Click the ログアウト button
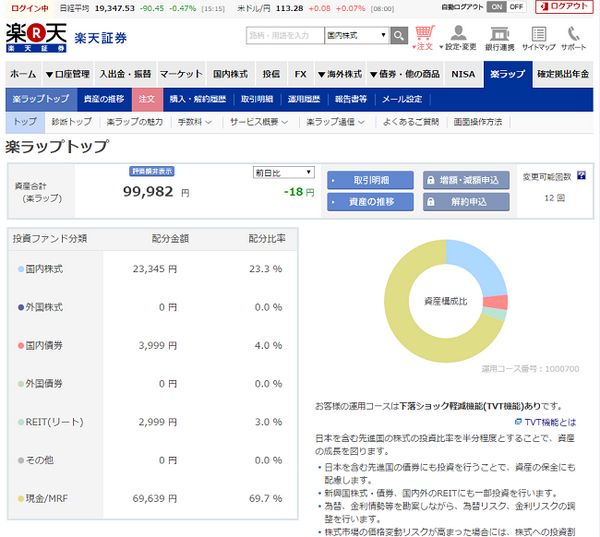This screenshot has height=537, width=600. 564,7
